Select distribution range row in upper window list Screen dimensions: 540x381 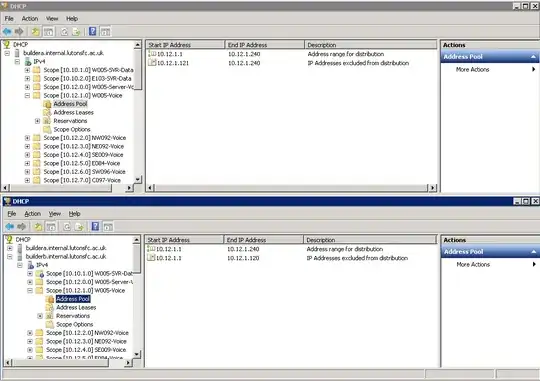(x=266, y=54)
